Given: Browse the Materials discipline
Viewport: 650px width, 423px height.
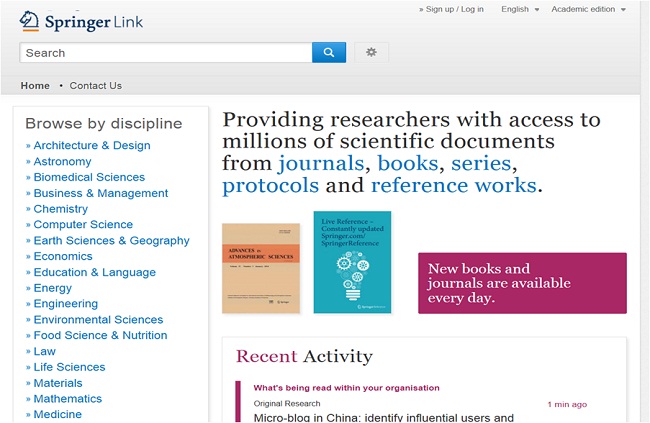Looking at the screenshot, I should pos(58,383).
